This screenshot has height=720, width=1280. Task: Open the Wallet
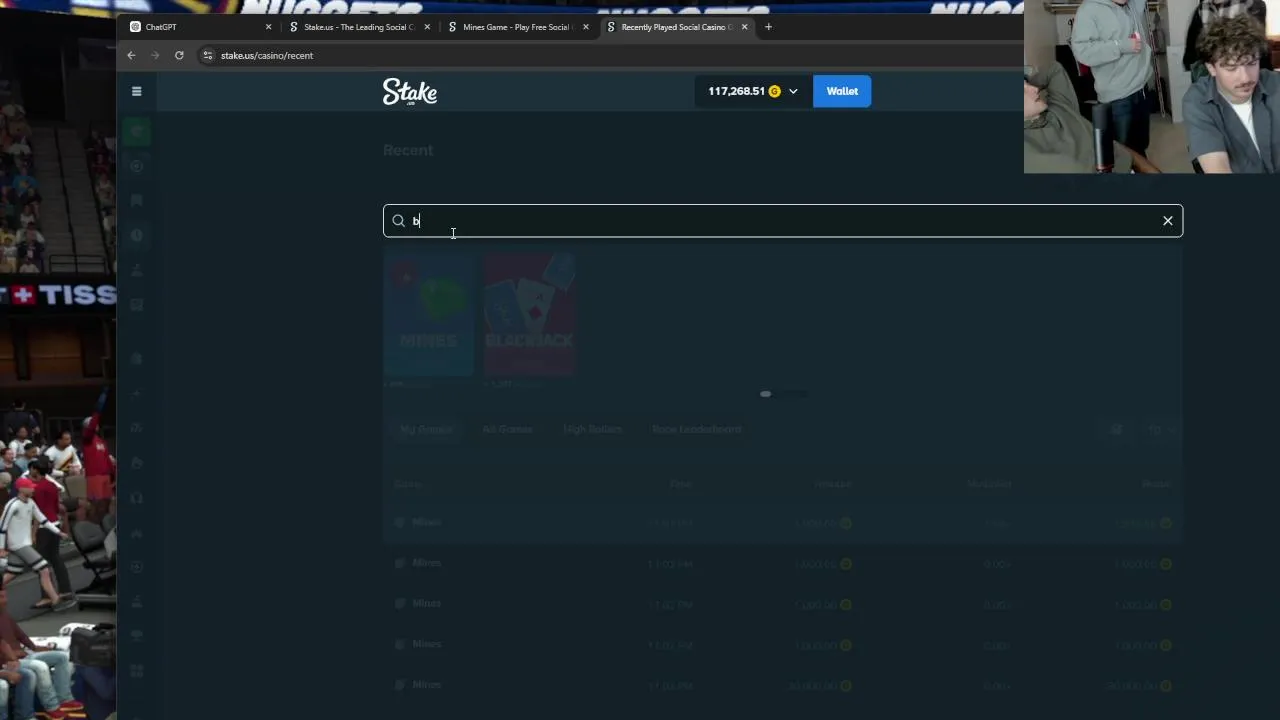tap(842, 91)
